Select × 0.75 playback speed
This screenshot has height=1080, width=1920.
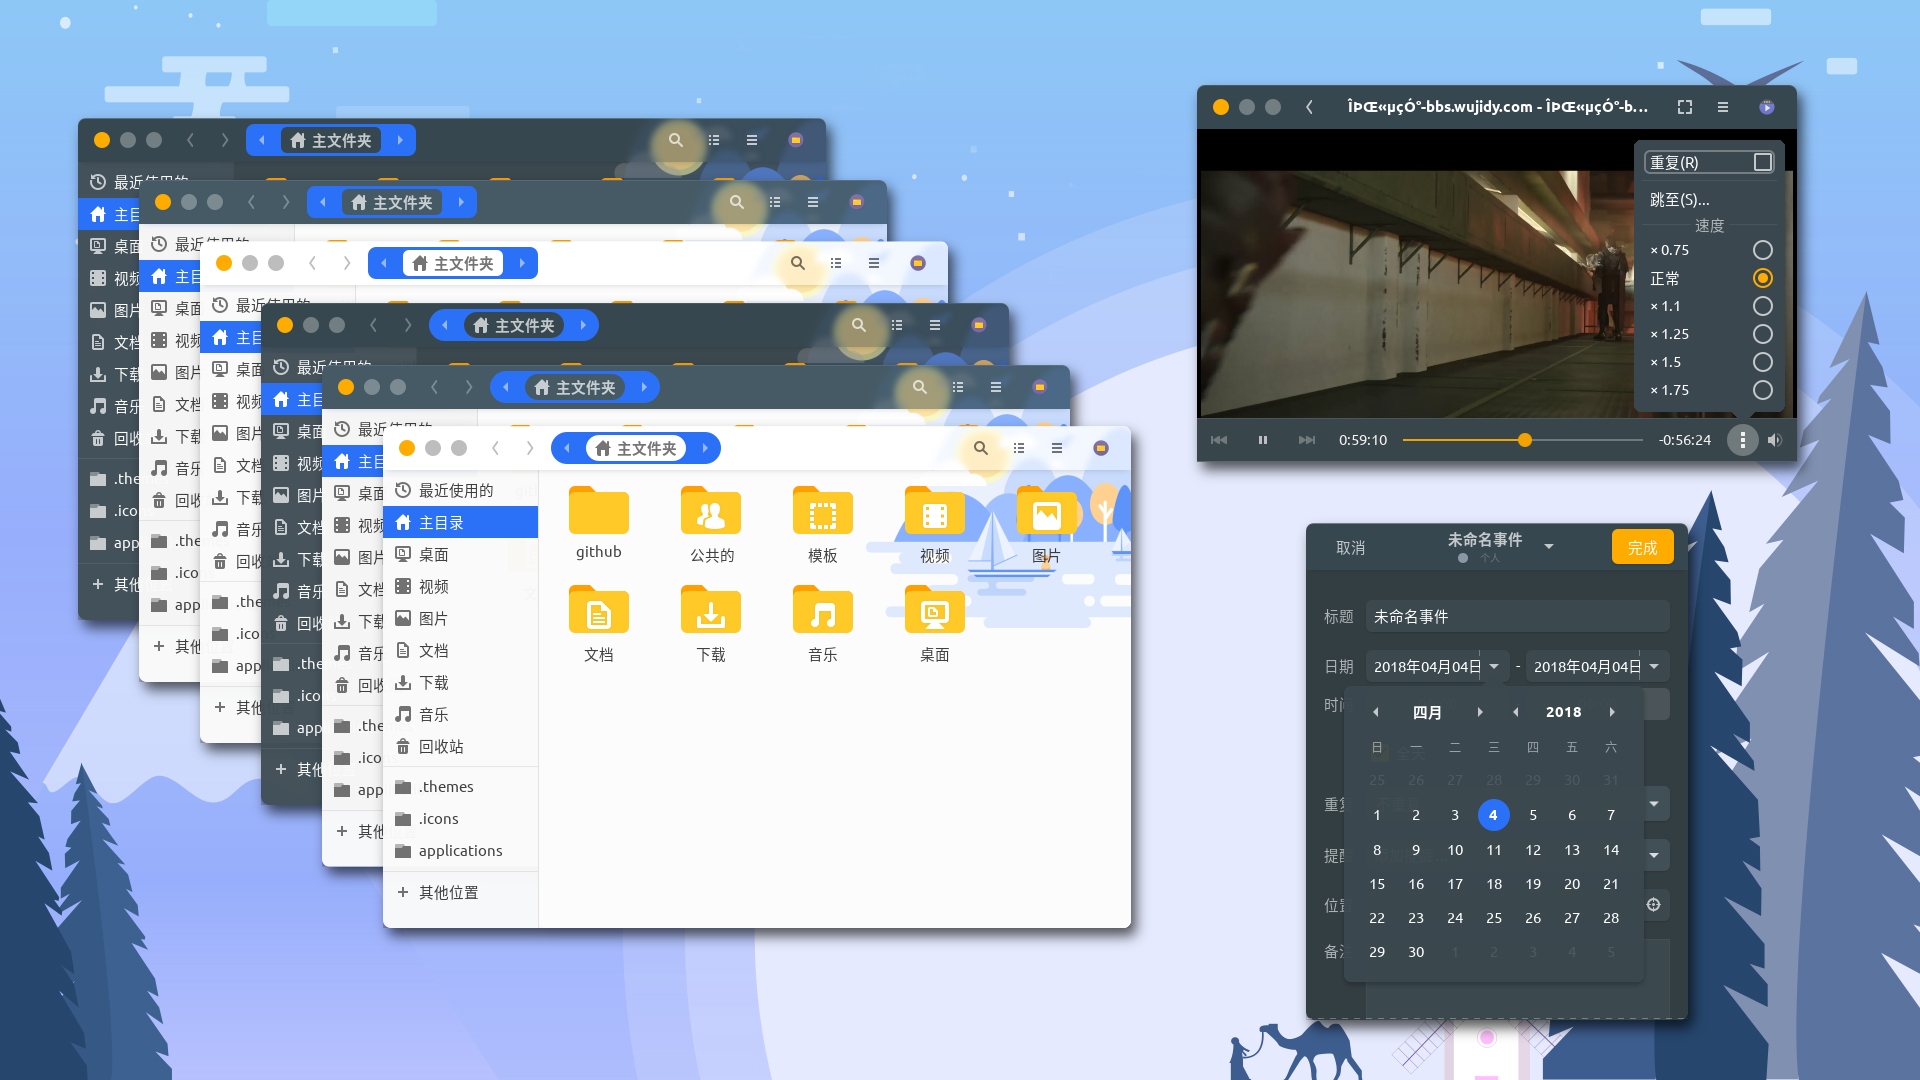[x=1763, y=250]
